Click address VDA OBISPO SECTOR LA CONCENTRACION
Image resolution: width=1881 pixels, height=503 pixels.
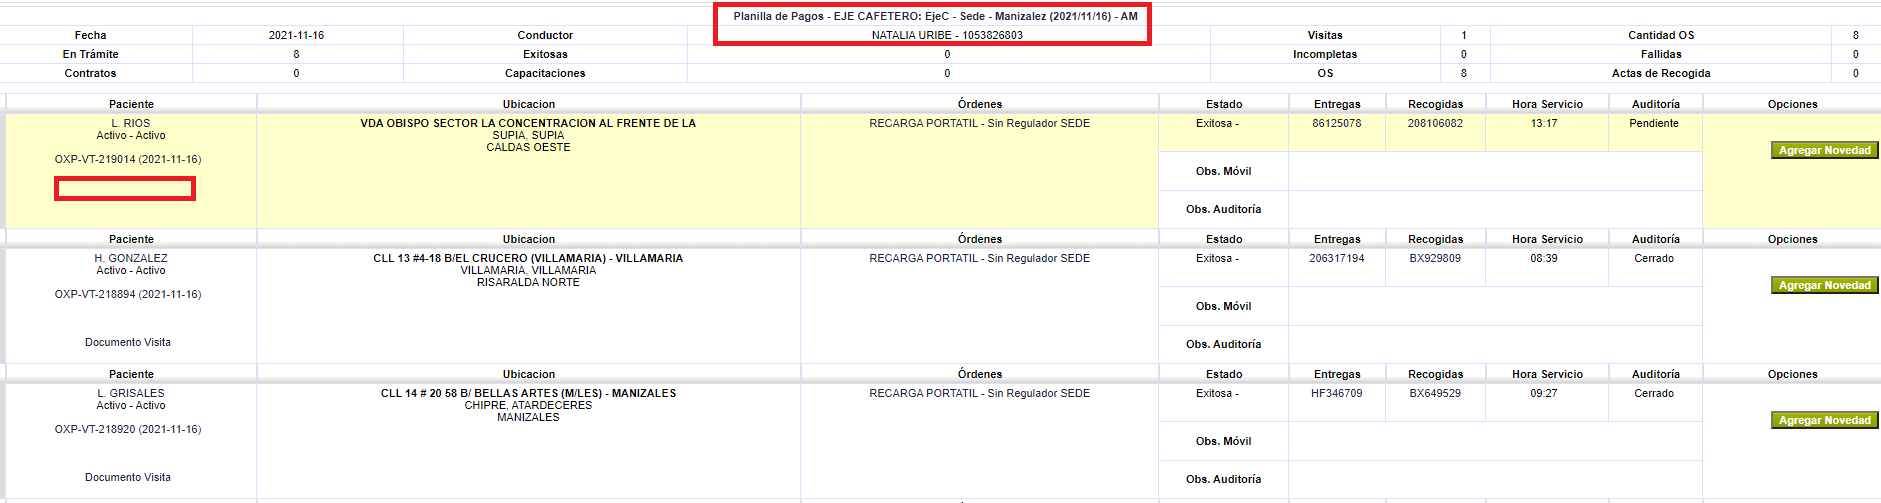[528, 123]
